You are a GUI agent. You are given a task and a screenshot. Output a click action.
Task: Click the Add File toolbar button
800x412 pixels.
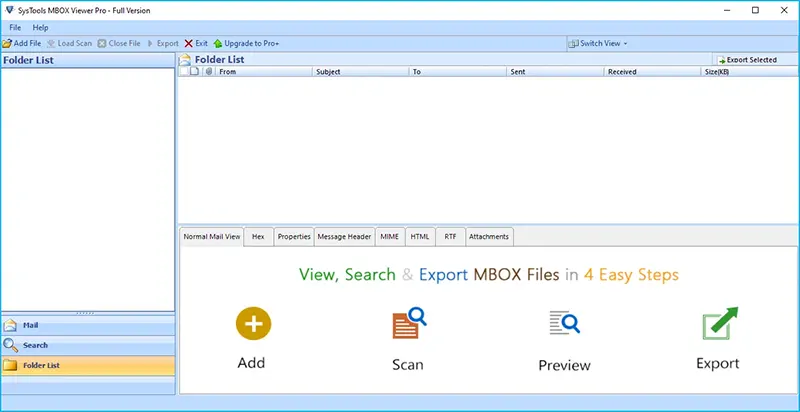pos(22,43)
